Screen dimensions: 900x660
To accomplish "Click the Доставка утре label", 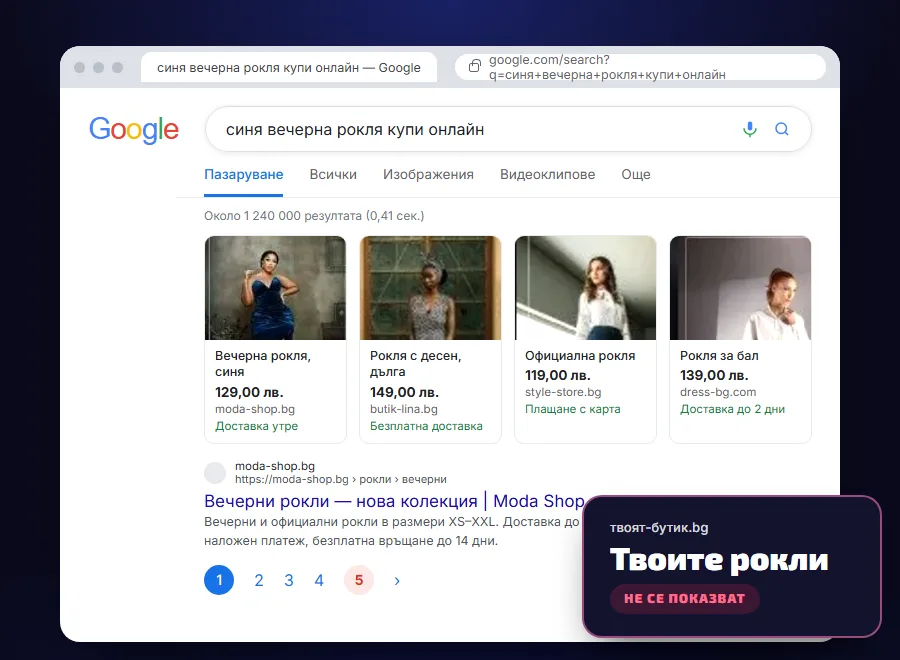I will click(257, 426).
